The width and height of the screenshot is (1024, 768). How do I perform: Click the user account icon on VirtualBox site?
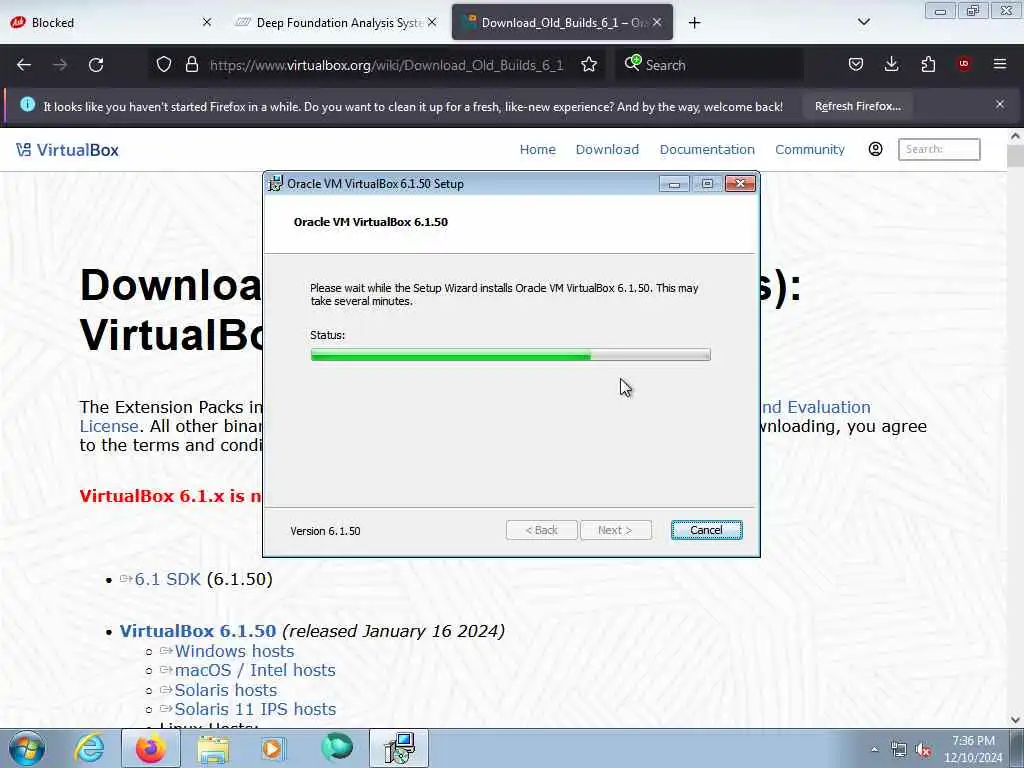875,149
